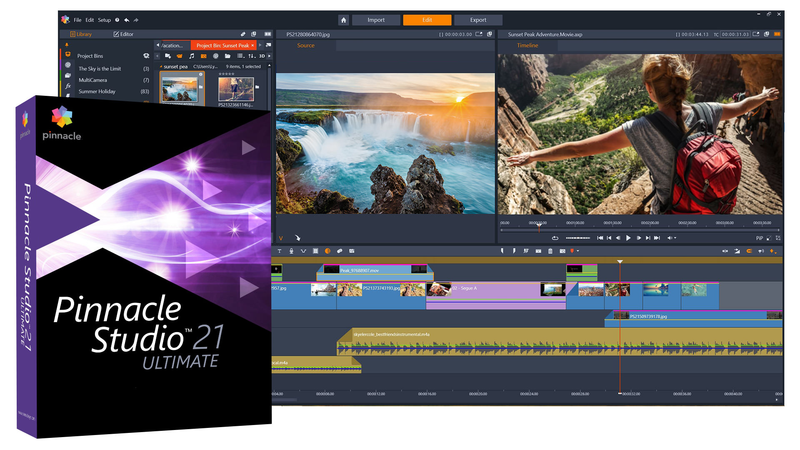Select the Peak_97688907.mov clip
The height and width of the screenshot is (450, 800).
(375, 272)
